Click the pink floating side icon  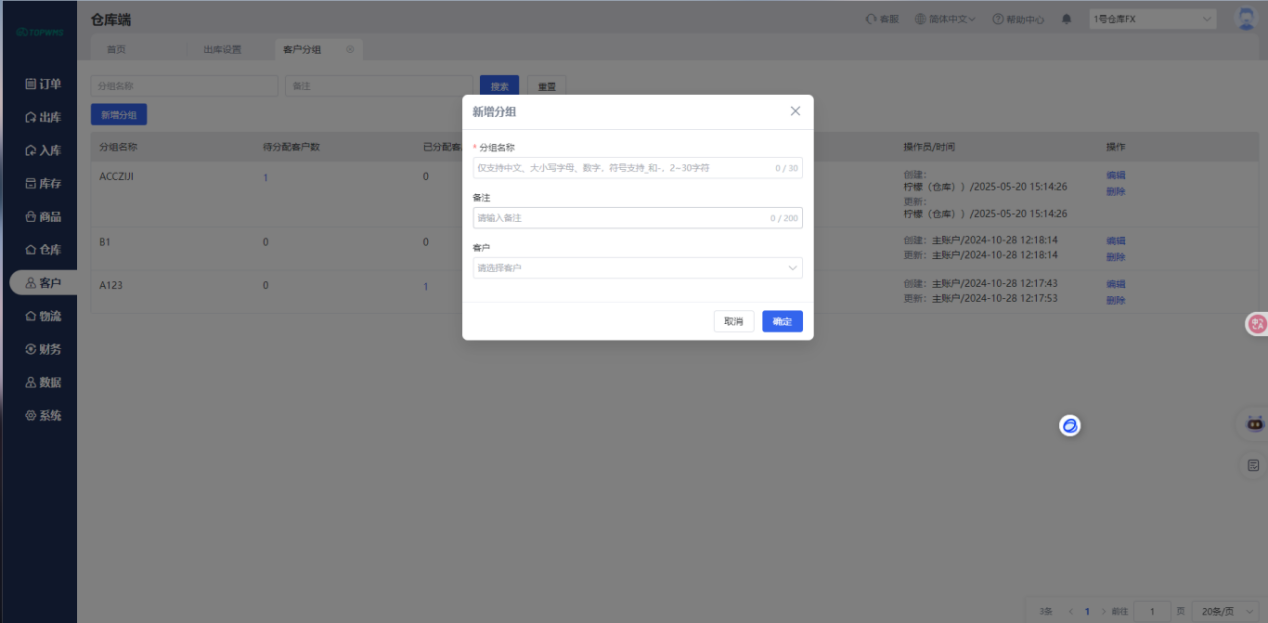tap(1257, 323)
